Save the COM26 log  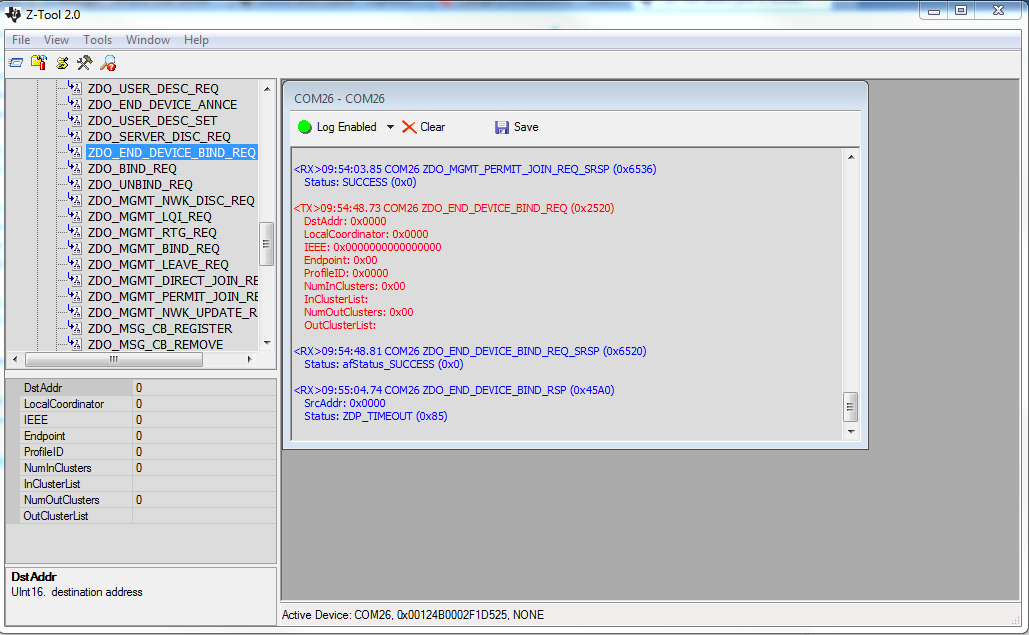[516, 127]
